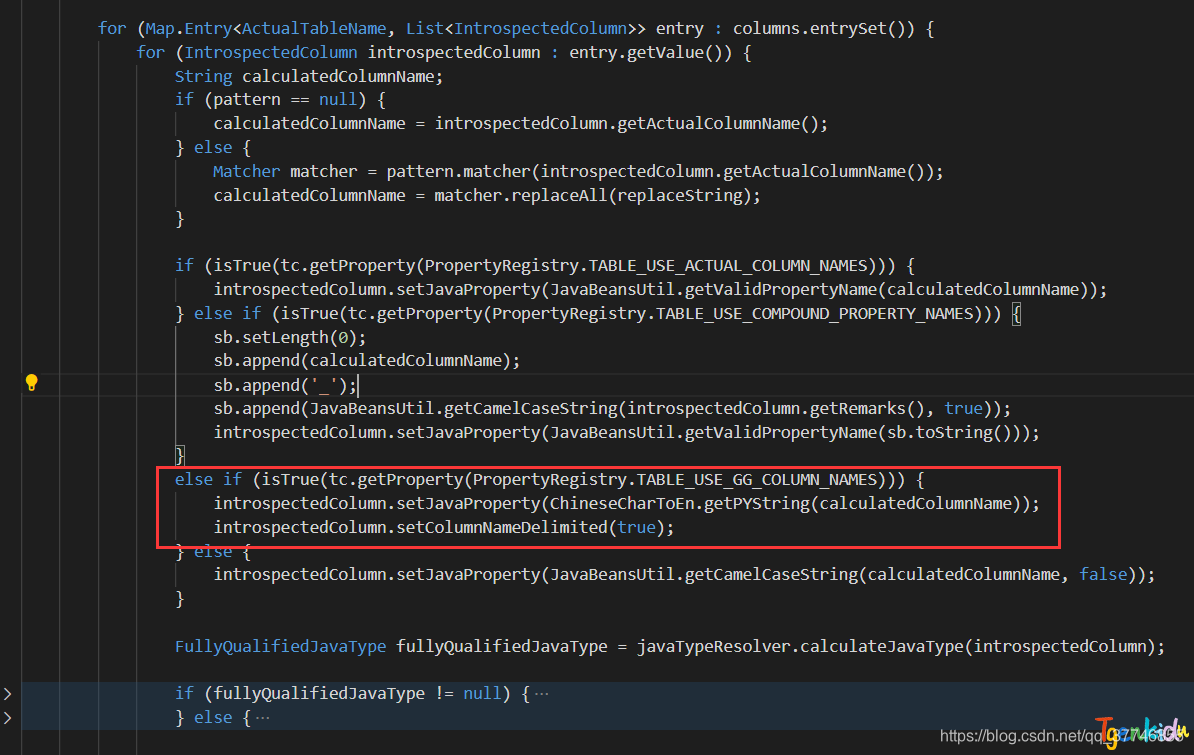Viewport: 1194px width, 755px height.
Task: Click 'setColumnNameDelimited(true);' line
Action: pos(535,527)
